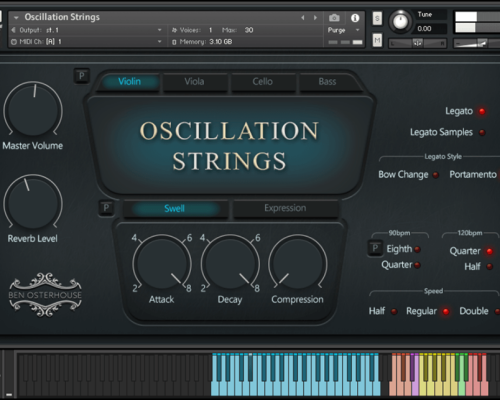500x400 pixels.
Task: Click the Decay knob
Action: (230, 262)
